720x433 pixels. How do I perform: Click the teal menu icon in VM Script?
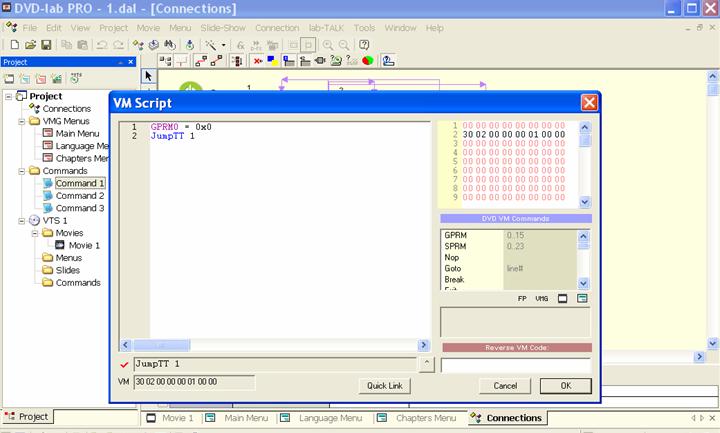[582, 298]
